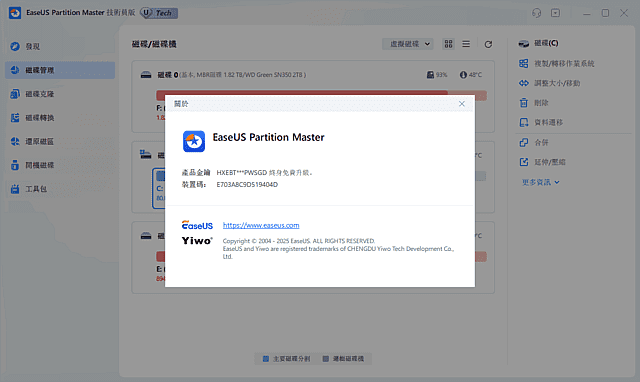Viewport: 640px width, 382px height.
Task: Click the Tech edition badge
Action: (159, 13)
